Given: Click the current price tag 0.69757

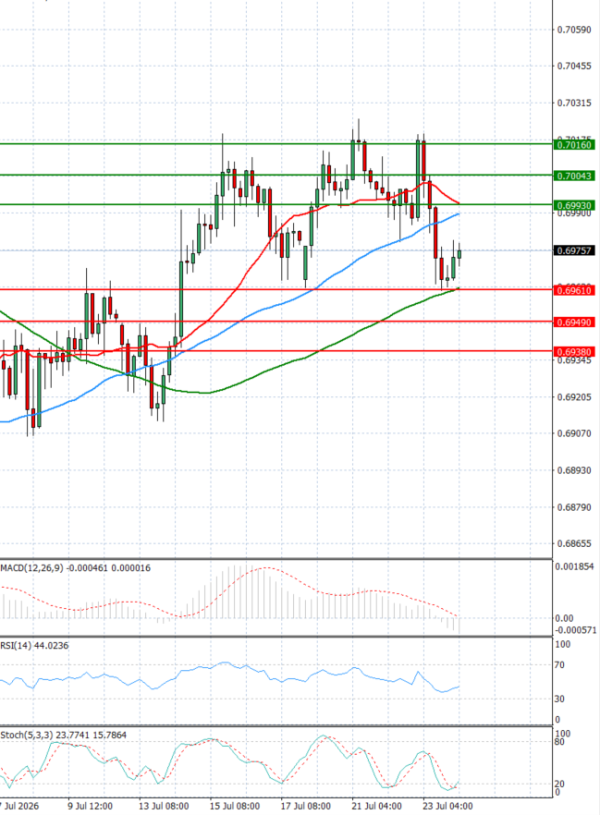Looking at the screenshot, I should [x=574, y=251].
